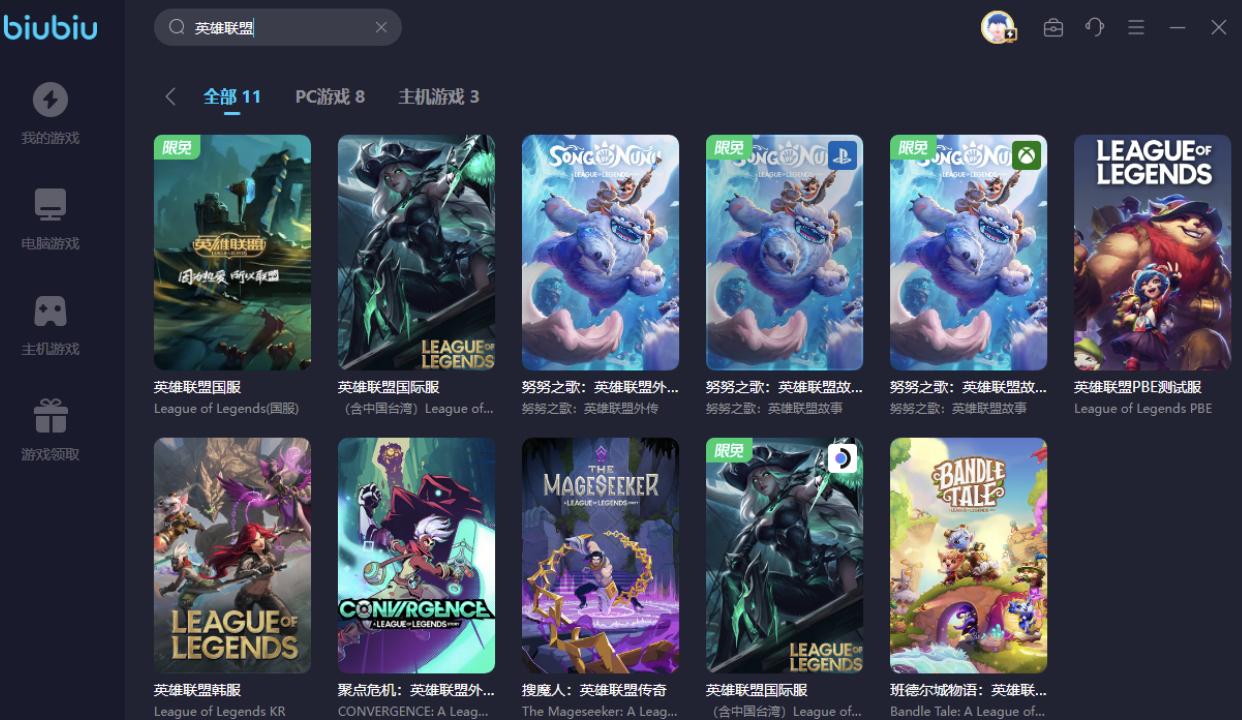1242x720 pixels.
Task: Click the 搜魔人：英雄联盟传奇 title link
Action: click(594, 690)
